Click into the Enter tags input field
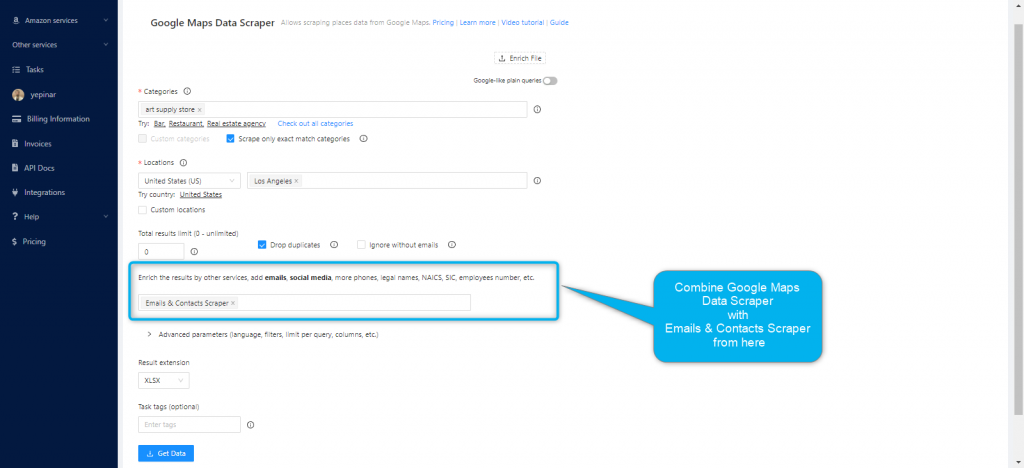 click(x=189, y=425)
